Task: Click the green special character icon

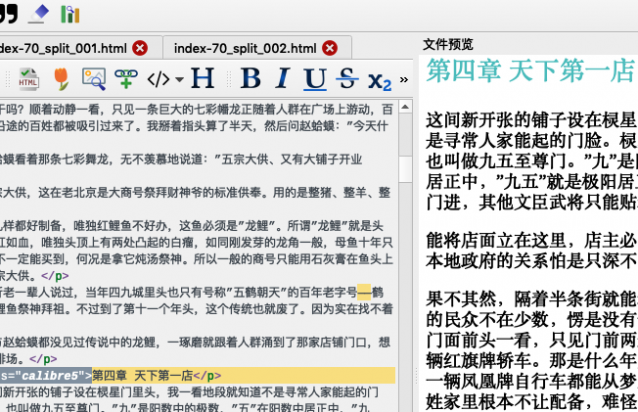Action: point(124,78)
